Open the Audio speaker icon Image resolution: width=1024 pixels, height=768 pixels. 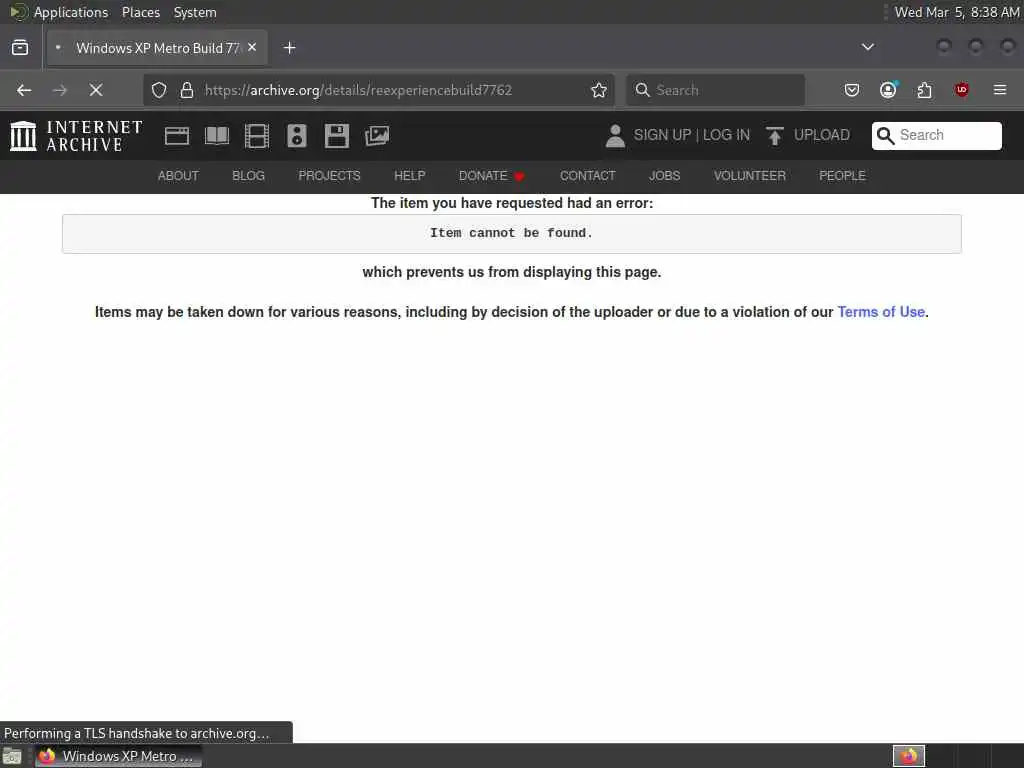pyautogui.click(x=296, y=136)
